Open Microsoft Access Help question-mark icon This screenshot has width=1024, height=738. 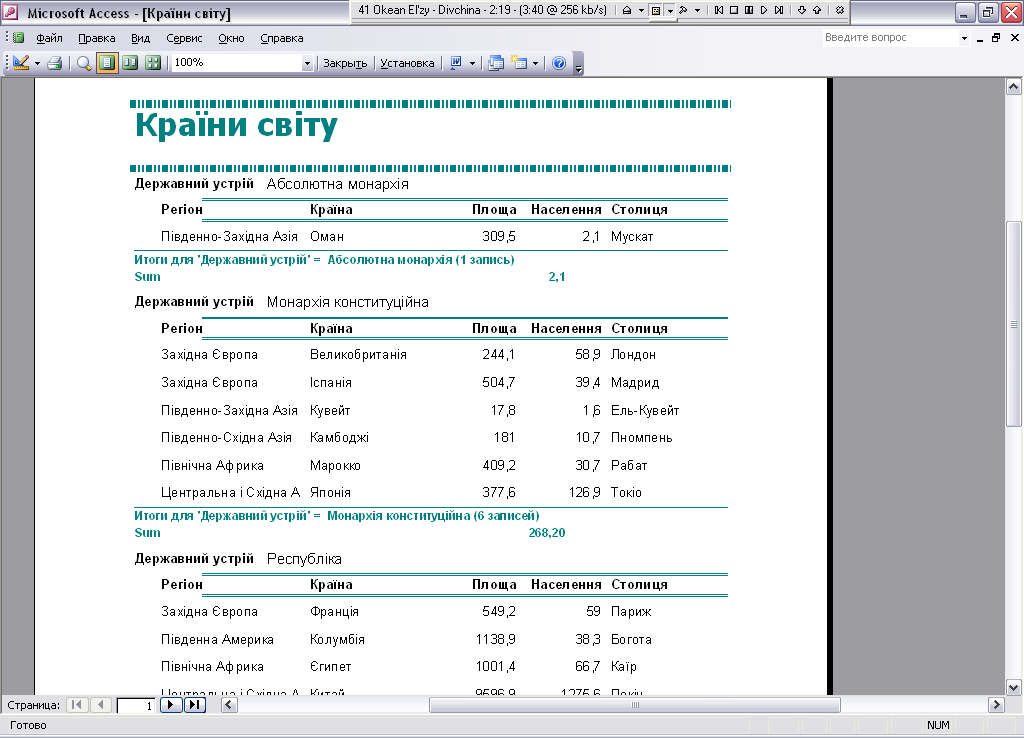559,63
